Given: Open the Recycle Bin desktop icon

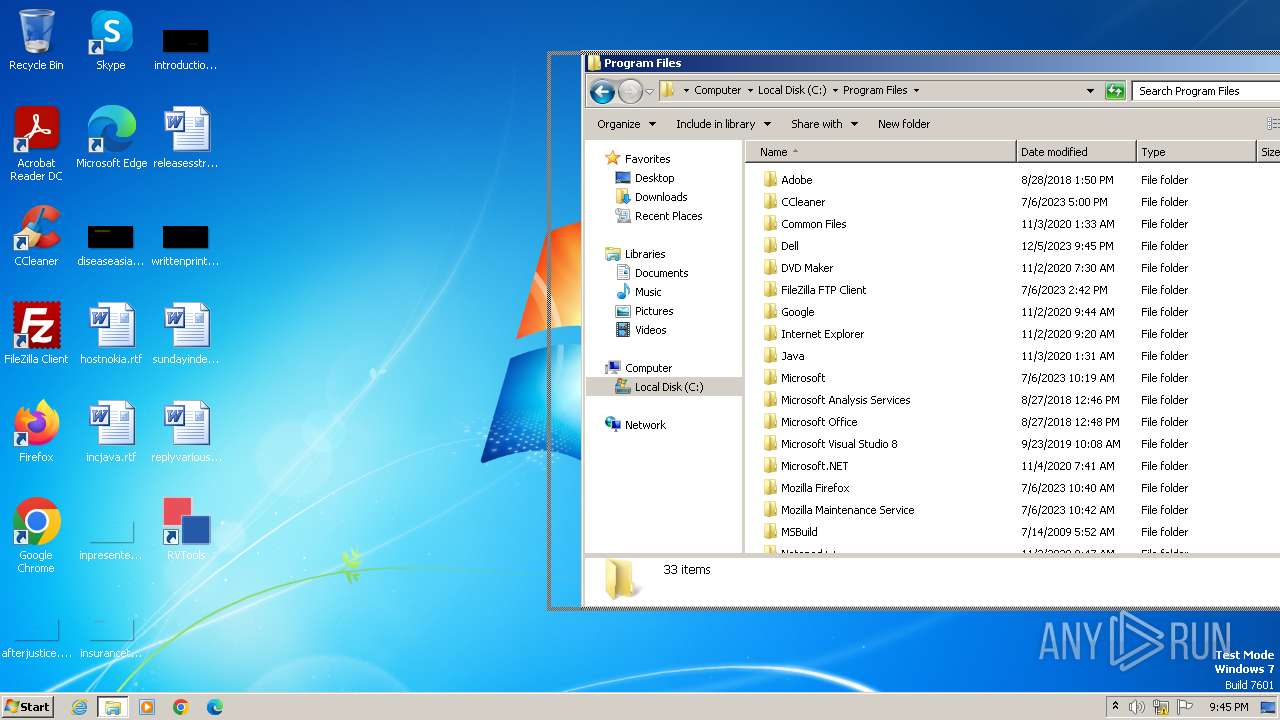Looking at the screenshot, I should click(36, 40).
